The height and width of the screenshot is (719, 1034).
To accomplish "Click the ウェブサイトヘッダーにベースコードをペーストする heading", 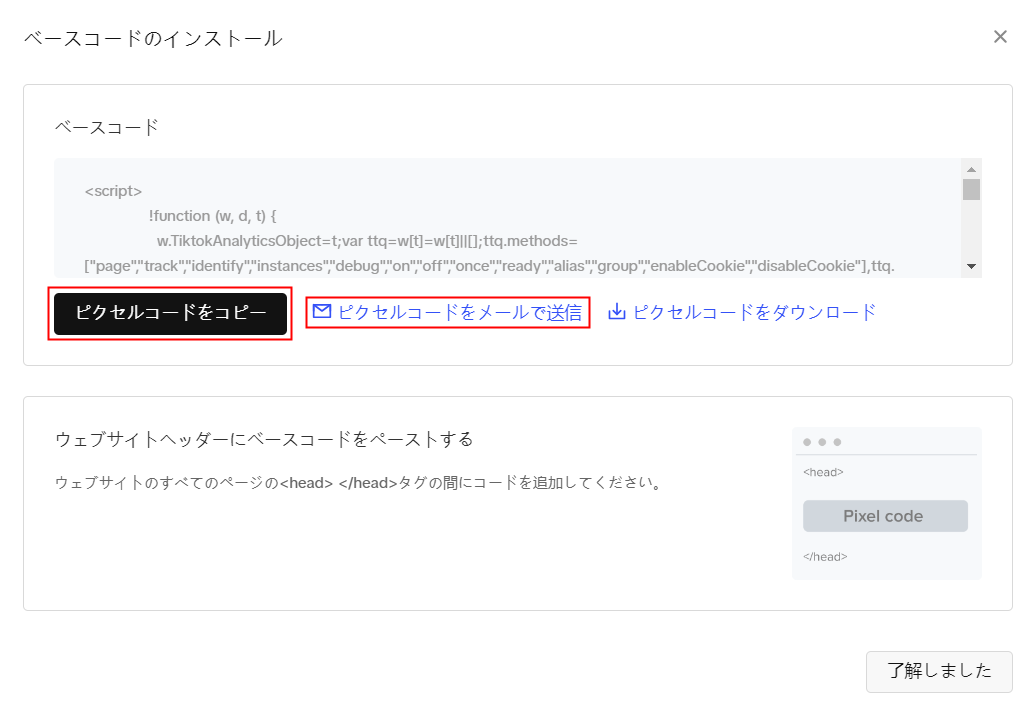I will pos(264,439).
